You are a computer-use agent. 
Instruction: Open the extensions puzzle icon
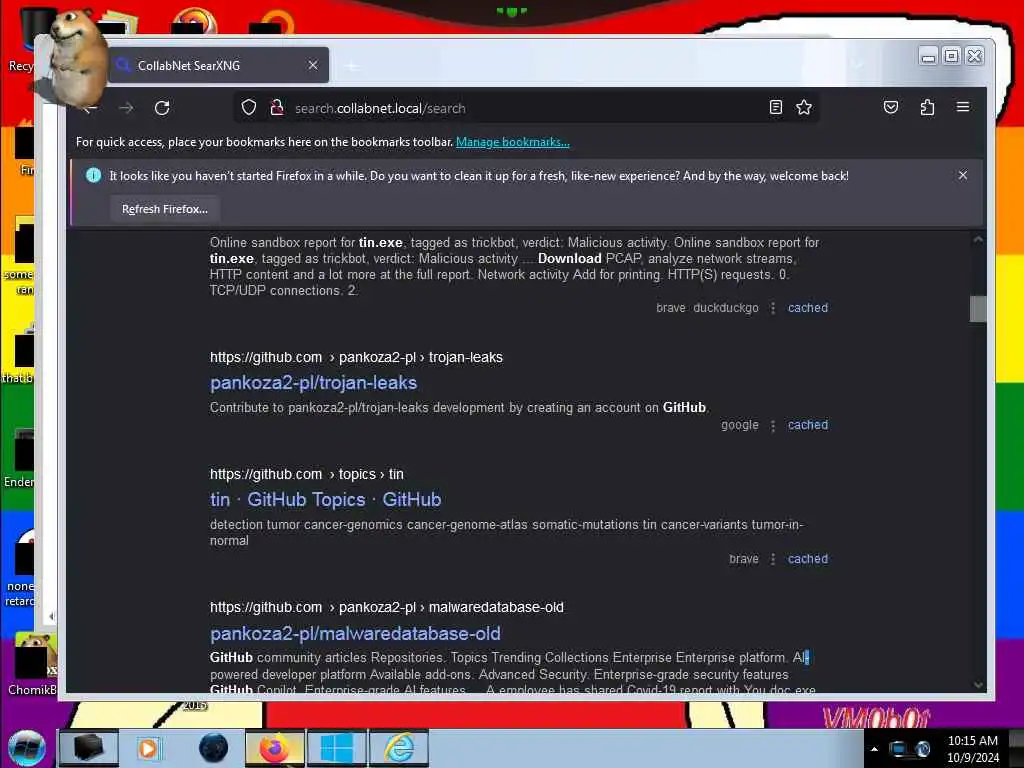(927, 107)
